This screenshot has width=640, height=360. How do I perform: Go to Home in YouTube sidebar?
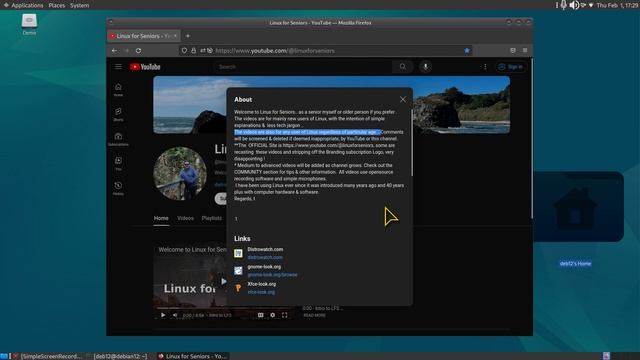[118, 89]
